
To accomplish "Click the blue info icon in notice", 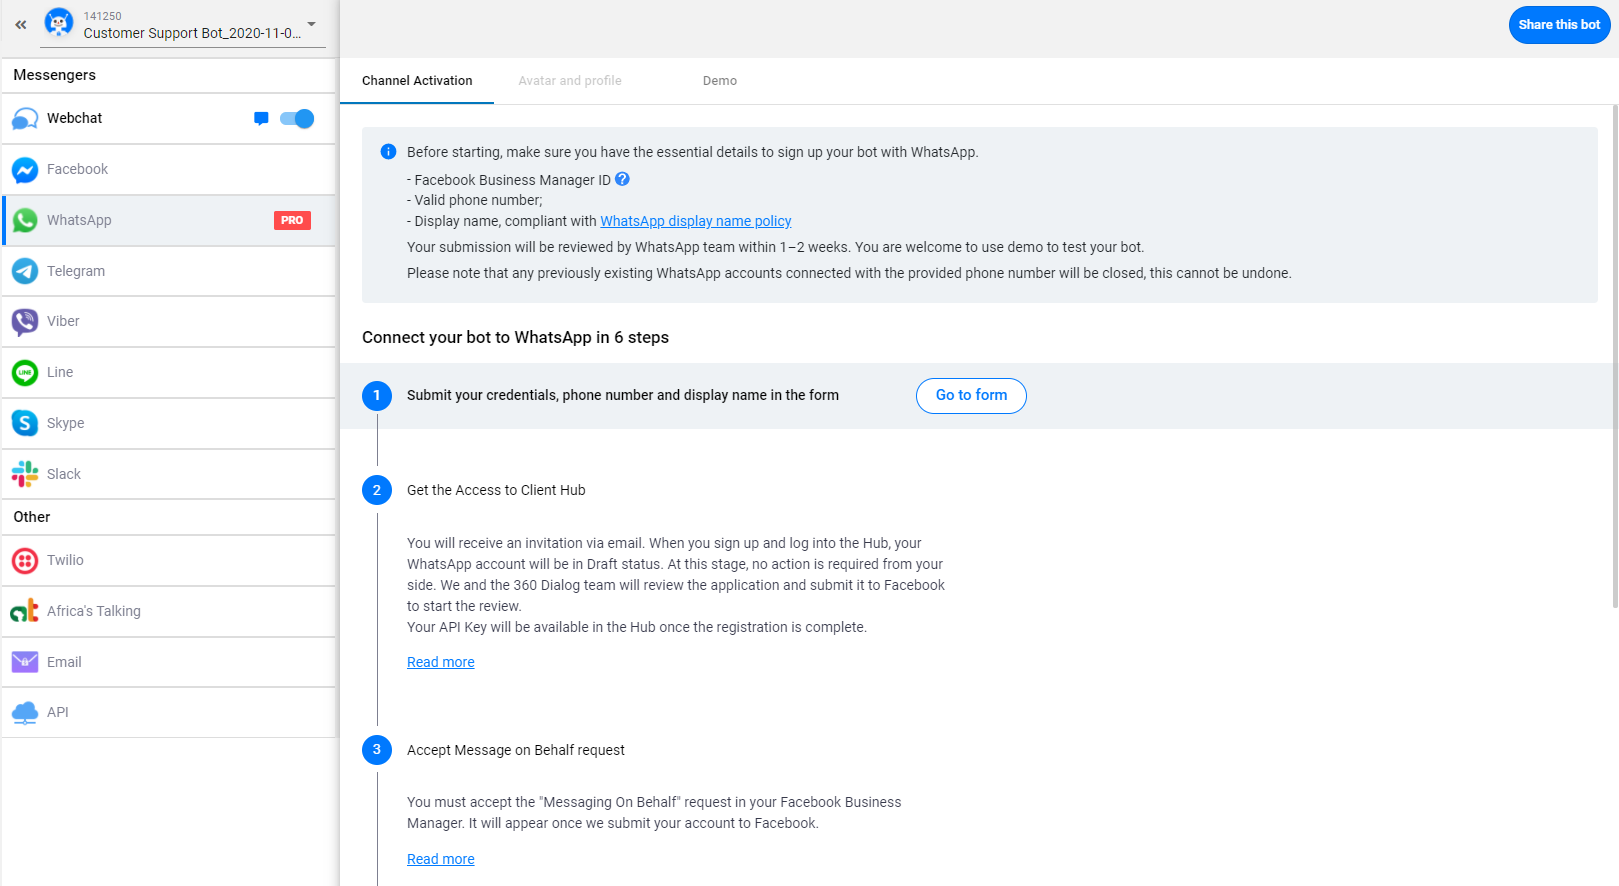I will (x=388, y=152).
